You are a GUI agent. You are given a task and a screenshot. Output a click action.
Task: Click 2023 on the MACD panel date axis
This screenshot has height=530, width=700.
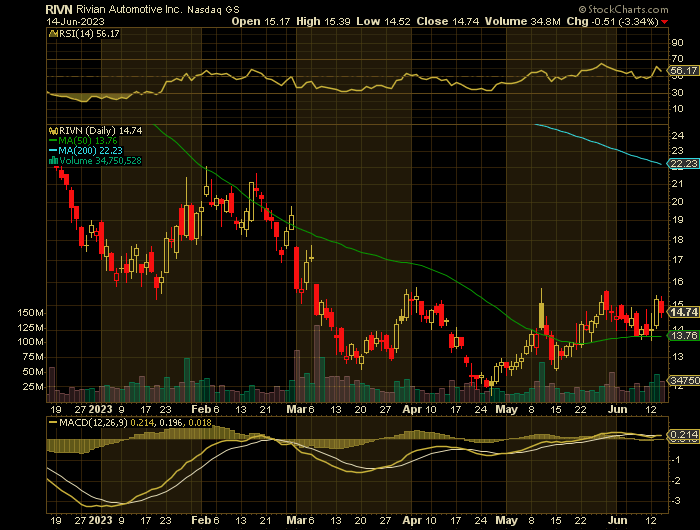[100, 520]
